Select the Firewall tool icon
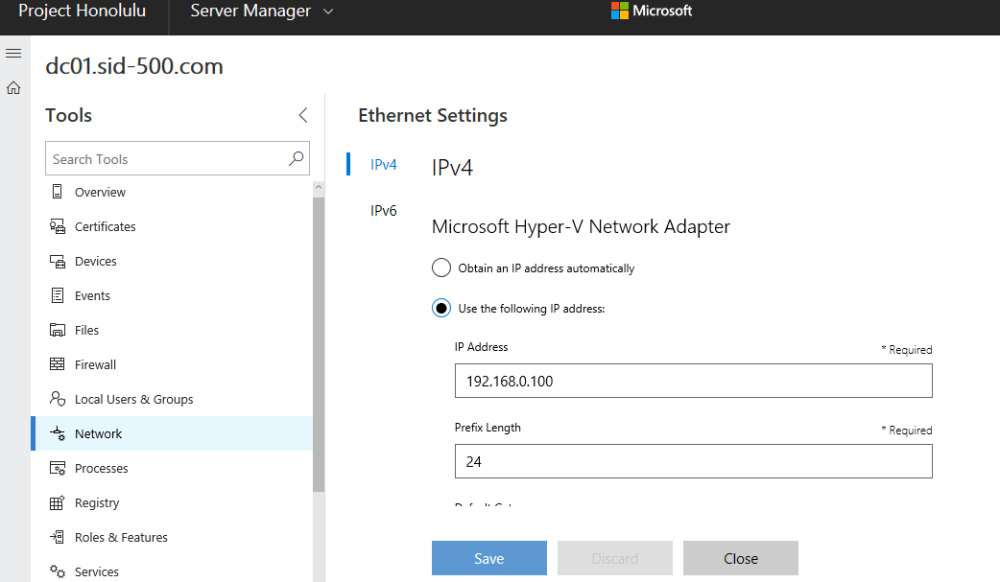The image size is (1000, 582). 57,365
